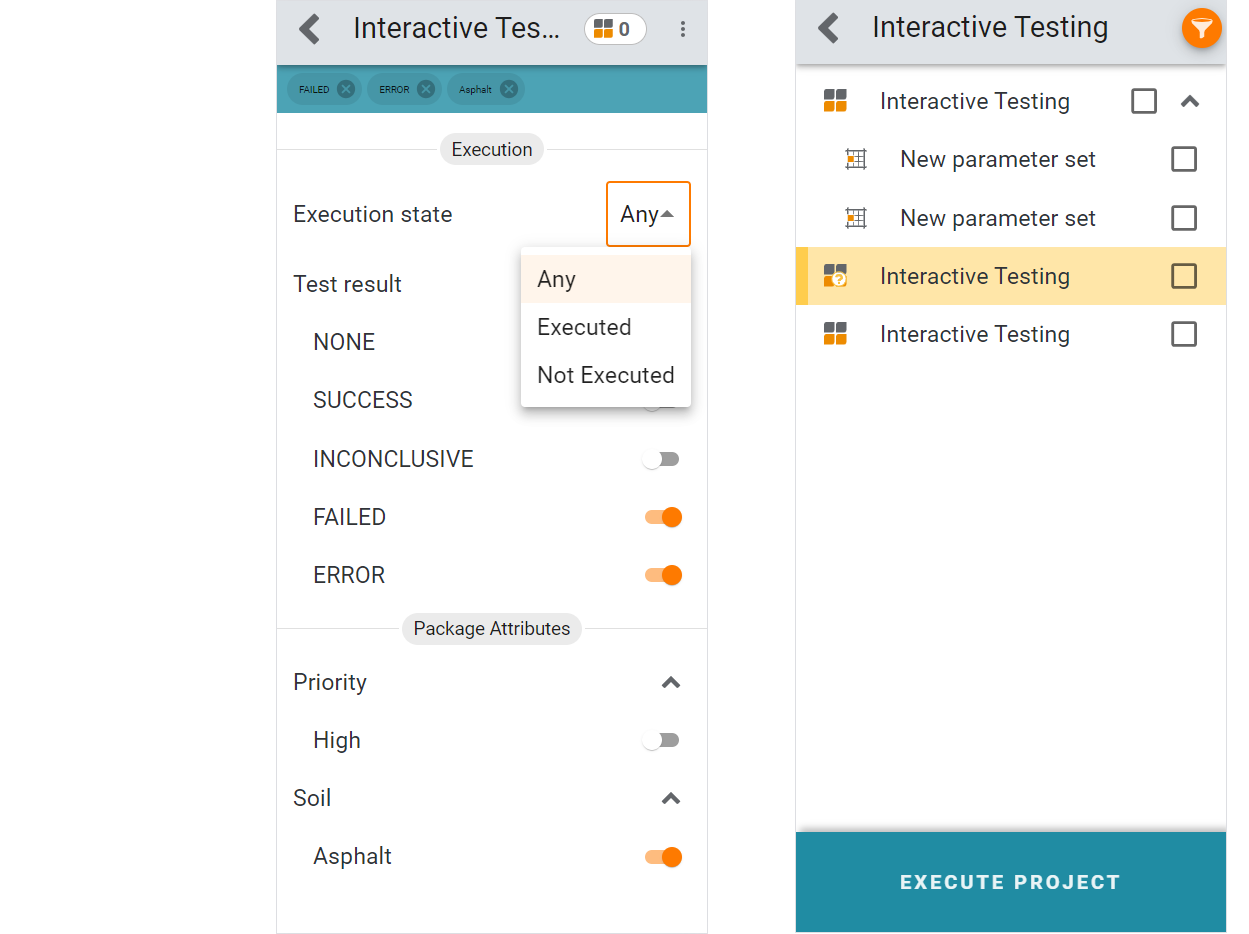
Task: Click the package count badge showing 0
Action: (x=614, y=29)
